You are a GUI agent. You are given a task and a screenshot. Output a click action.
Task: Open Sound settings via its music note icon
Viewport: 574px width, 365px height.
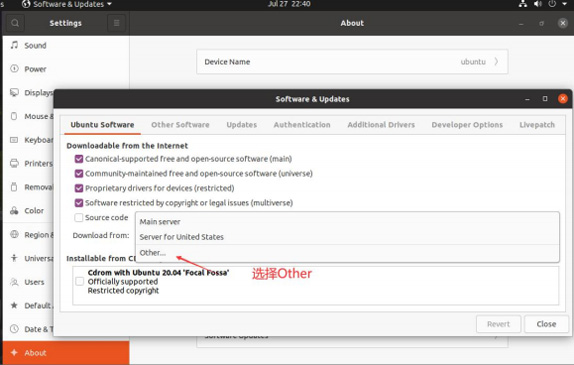coord(14,45)
